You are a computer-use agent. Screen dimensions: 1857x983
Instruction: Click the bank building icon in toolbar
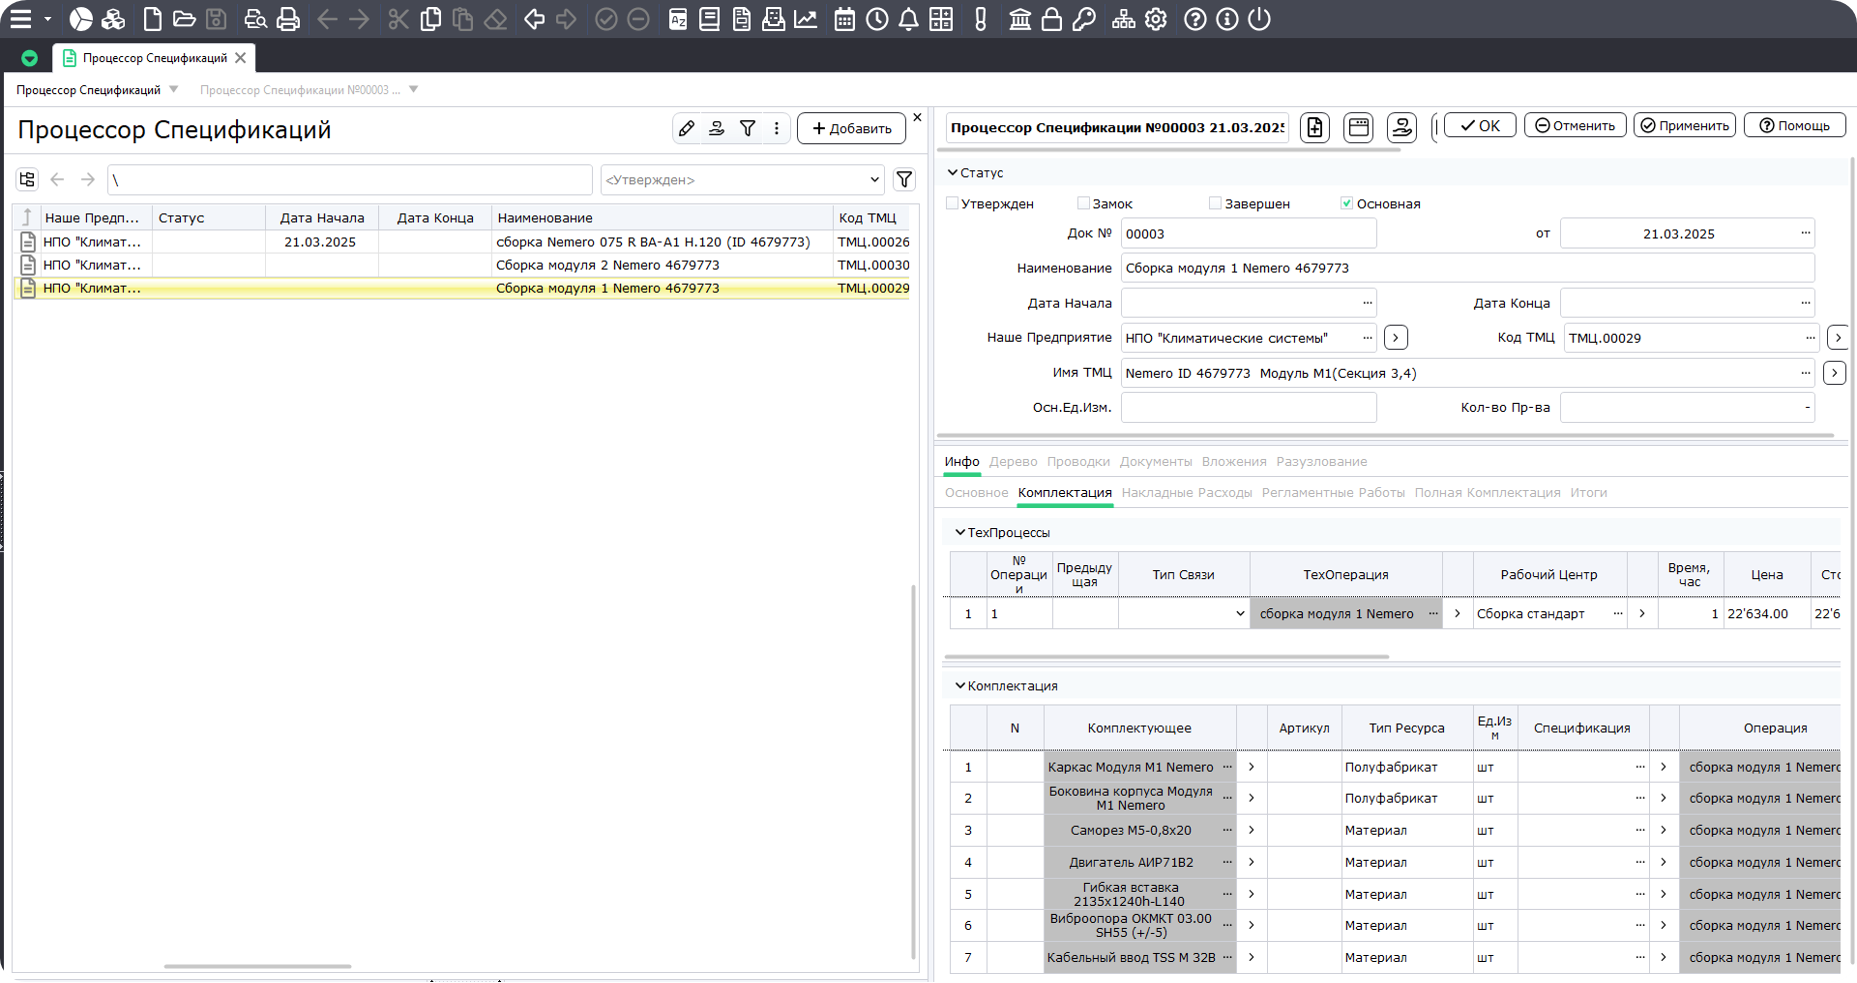pos(1019,19)
